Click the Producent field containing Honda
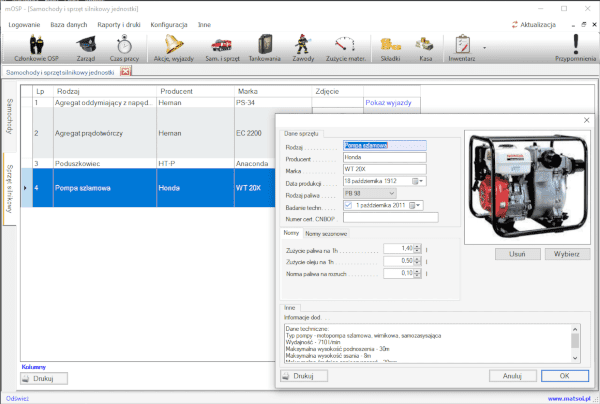Viewport: 600px width, 404px height. pyautogui.click(x=385, y=157)
